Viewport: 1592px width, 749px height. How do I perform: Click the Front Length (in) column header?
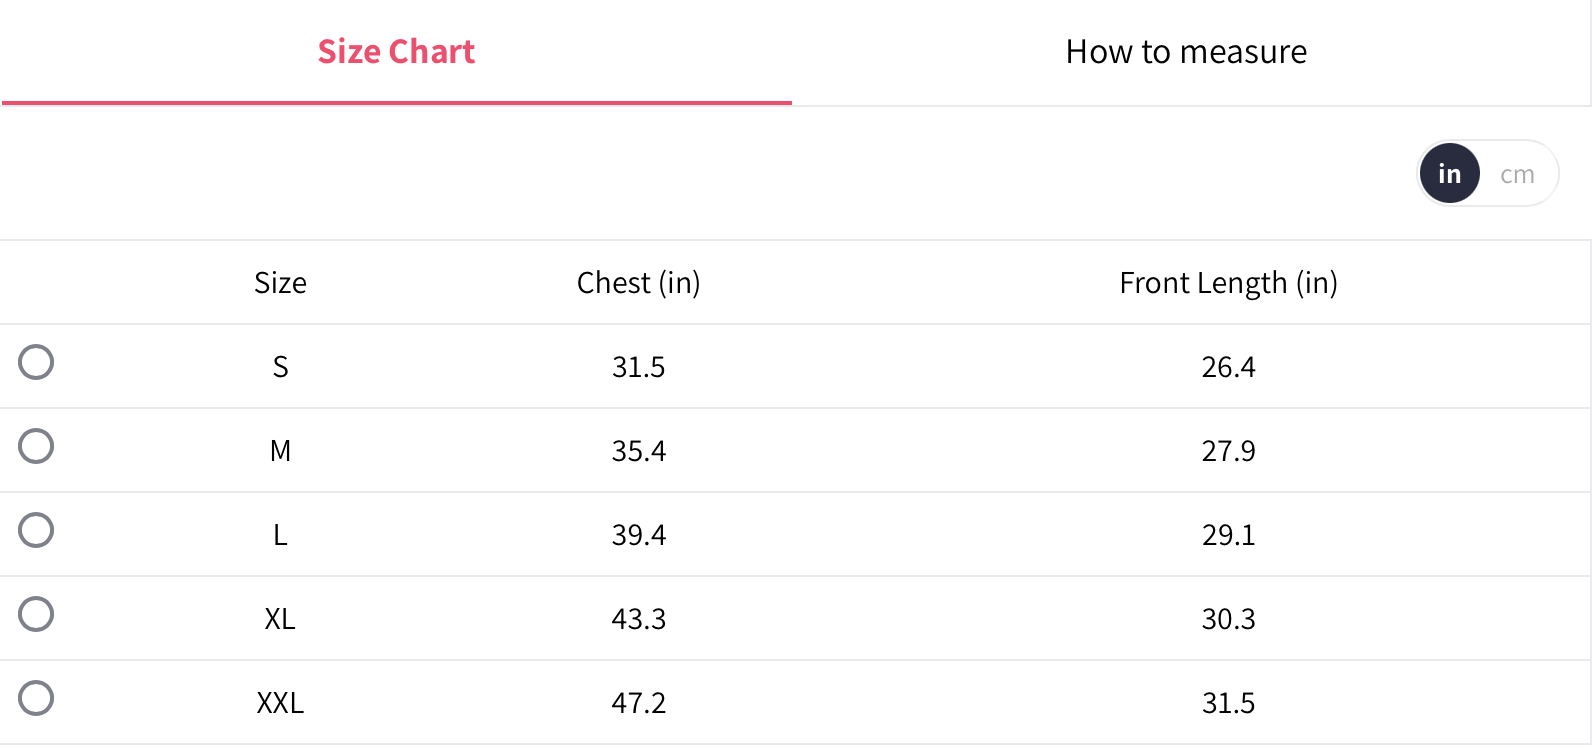[1228, 283]
